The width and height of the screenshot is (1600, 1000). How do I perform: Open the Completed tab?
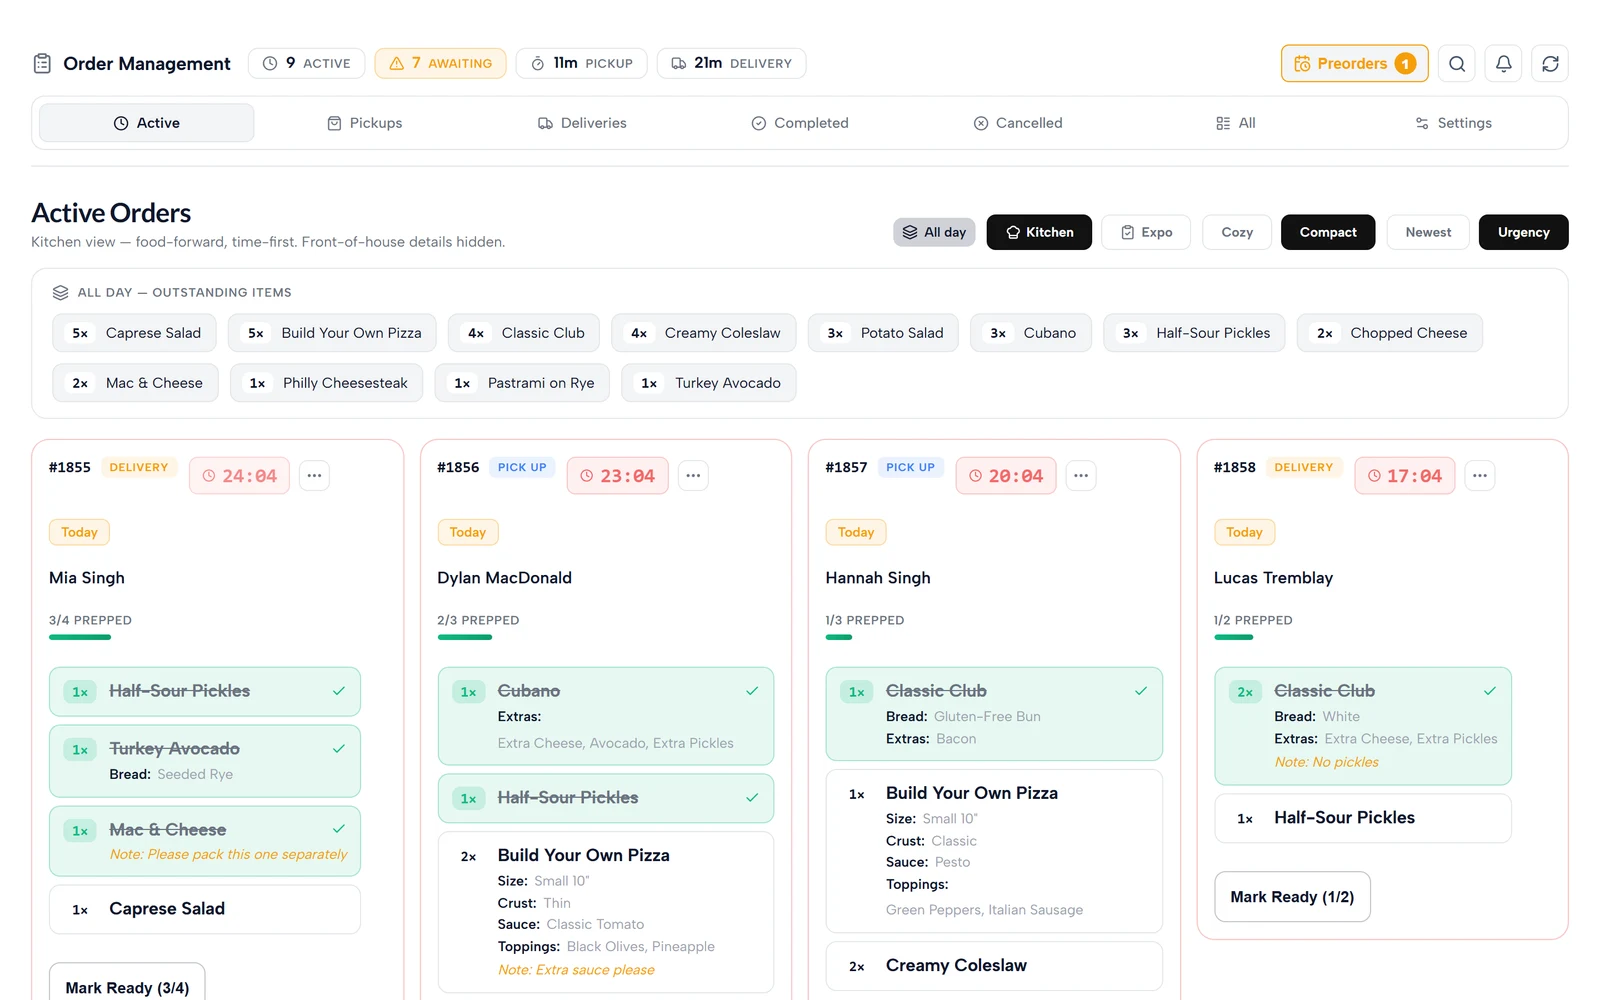pos(800,123)
